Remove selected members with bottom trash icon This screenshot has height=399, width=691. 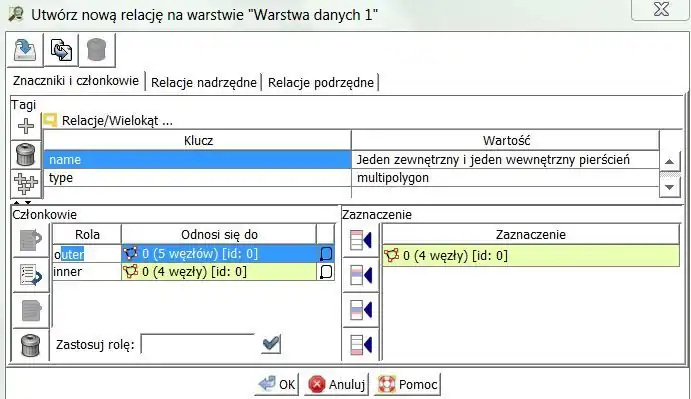tap(30, 345)
